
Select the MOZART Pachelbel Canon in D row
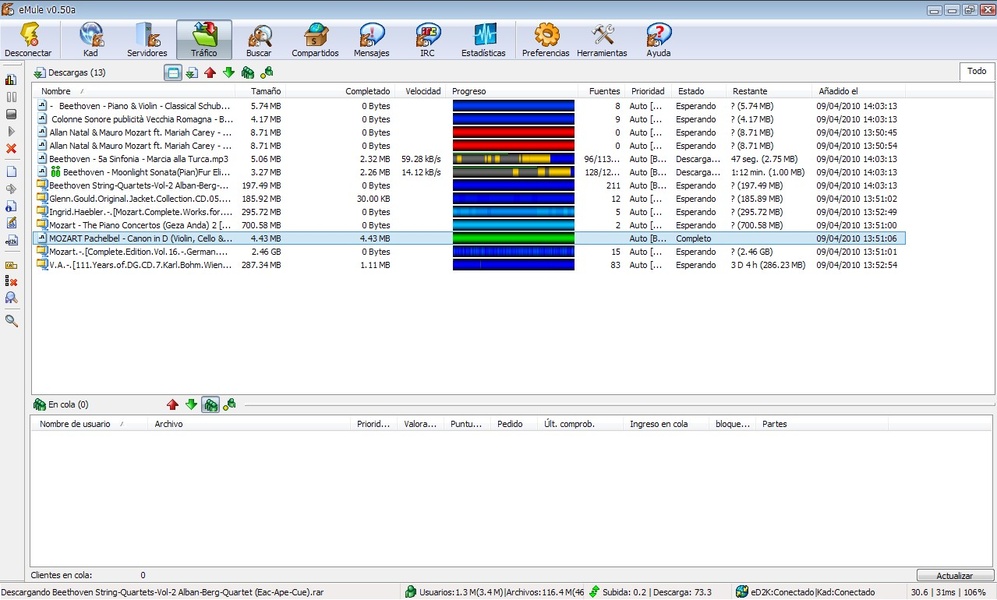coord(140,239)
